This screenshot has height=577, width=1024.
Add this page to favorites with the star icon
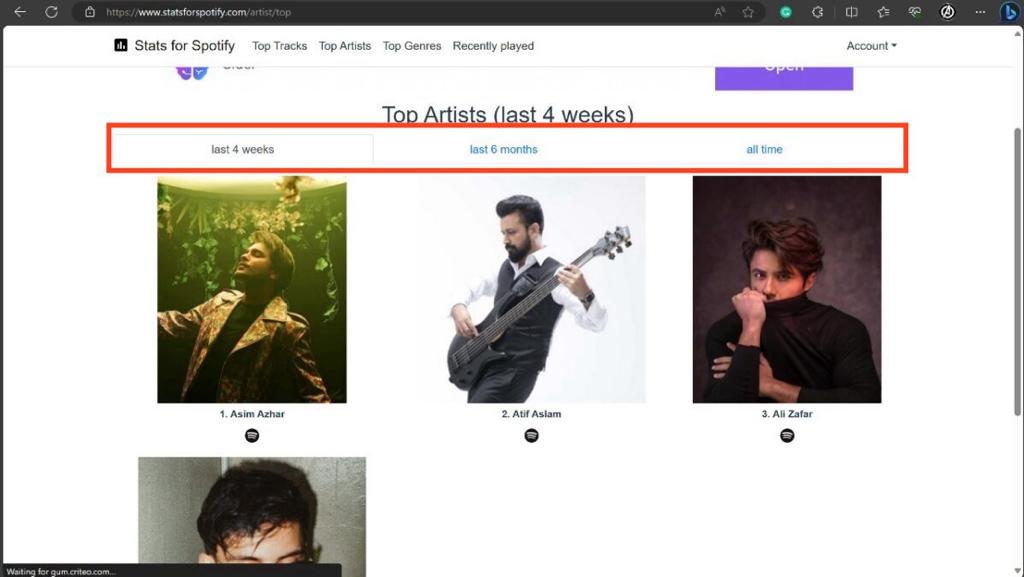coord(748,12)
